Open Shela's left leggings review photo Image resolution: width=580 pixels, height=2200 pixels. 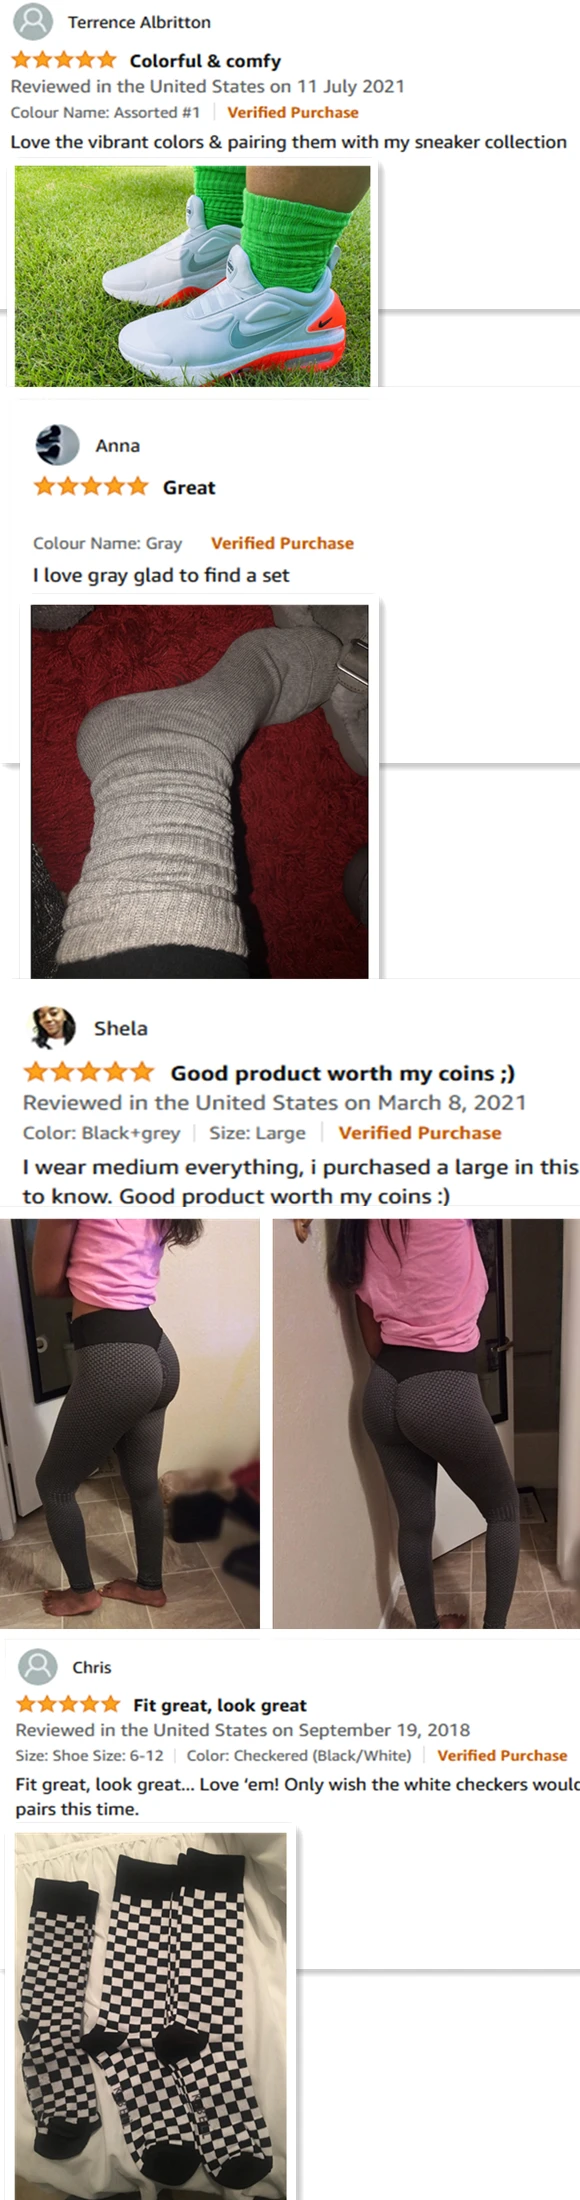(130, 1423)
